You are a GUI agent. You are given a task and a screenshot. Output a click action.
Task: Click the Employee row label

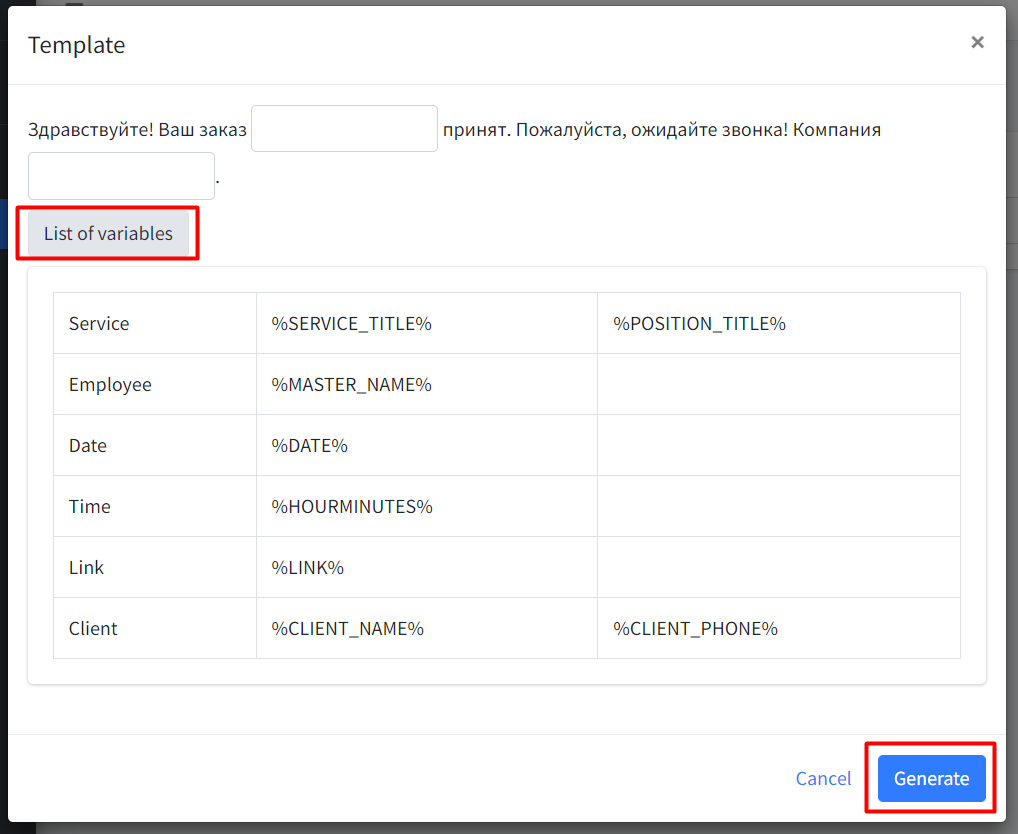tap(110, 385)
